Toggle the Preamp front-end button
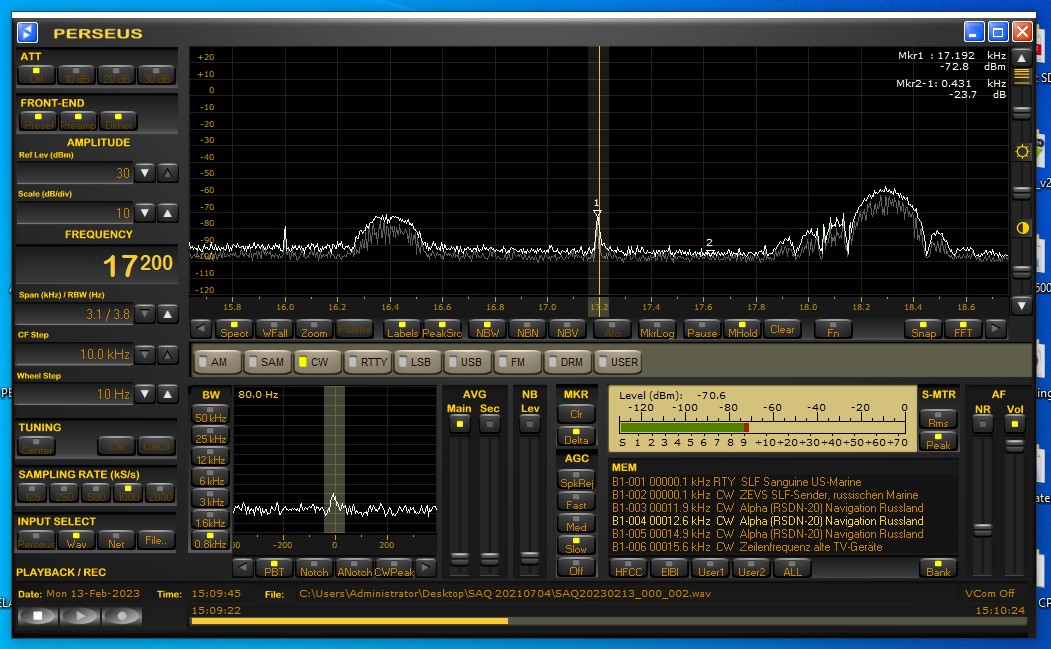The width and height of the screenshot is (1051, 649). (78, 121)
